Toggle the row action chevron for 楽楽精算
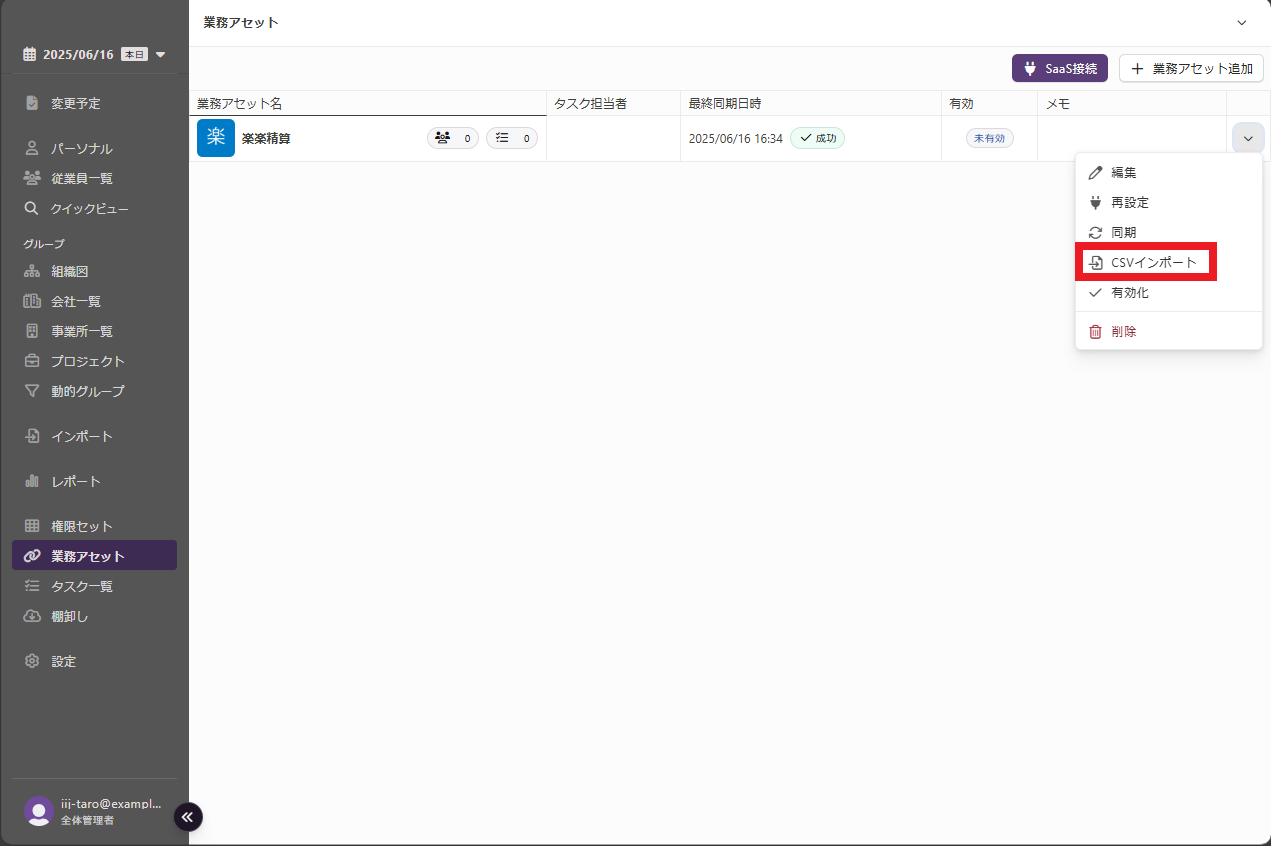This screenshot has width=1271, height=846. tap(1248, 138)
